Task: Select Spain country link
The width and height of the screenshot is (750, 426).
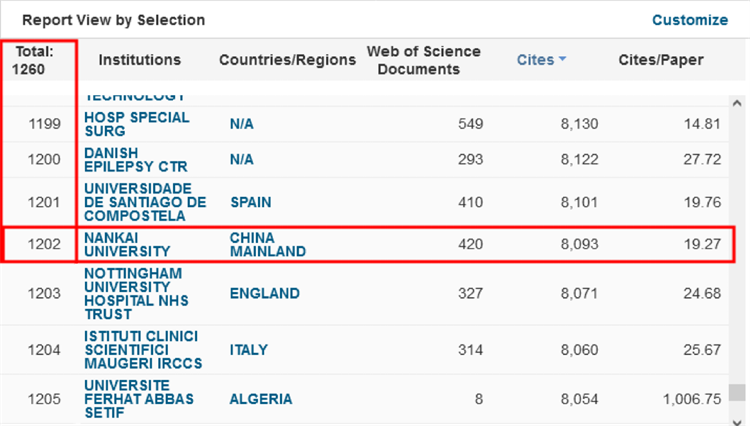Action: point(250,202)
